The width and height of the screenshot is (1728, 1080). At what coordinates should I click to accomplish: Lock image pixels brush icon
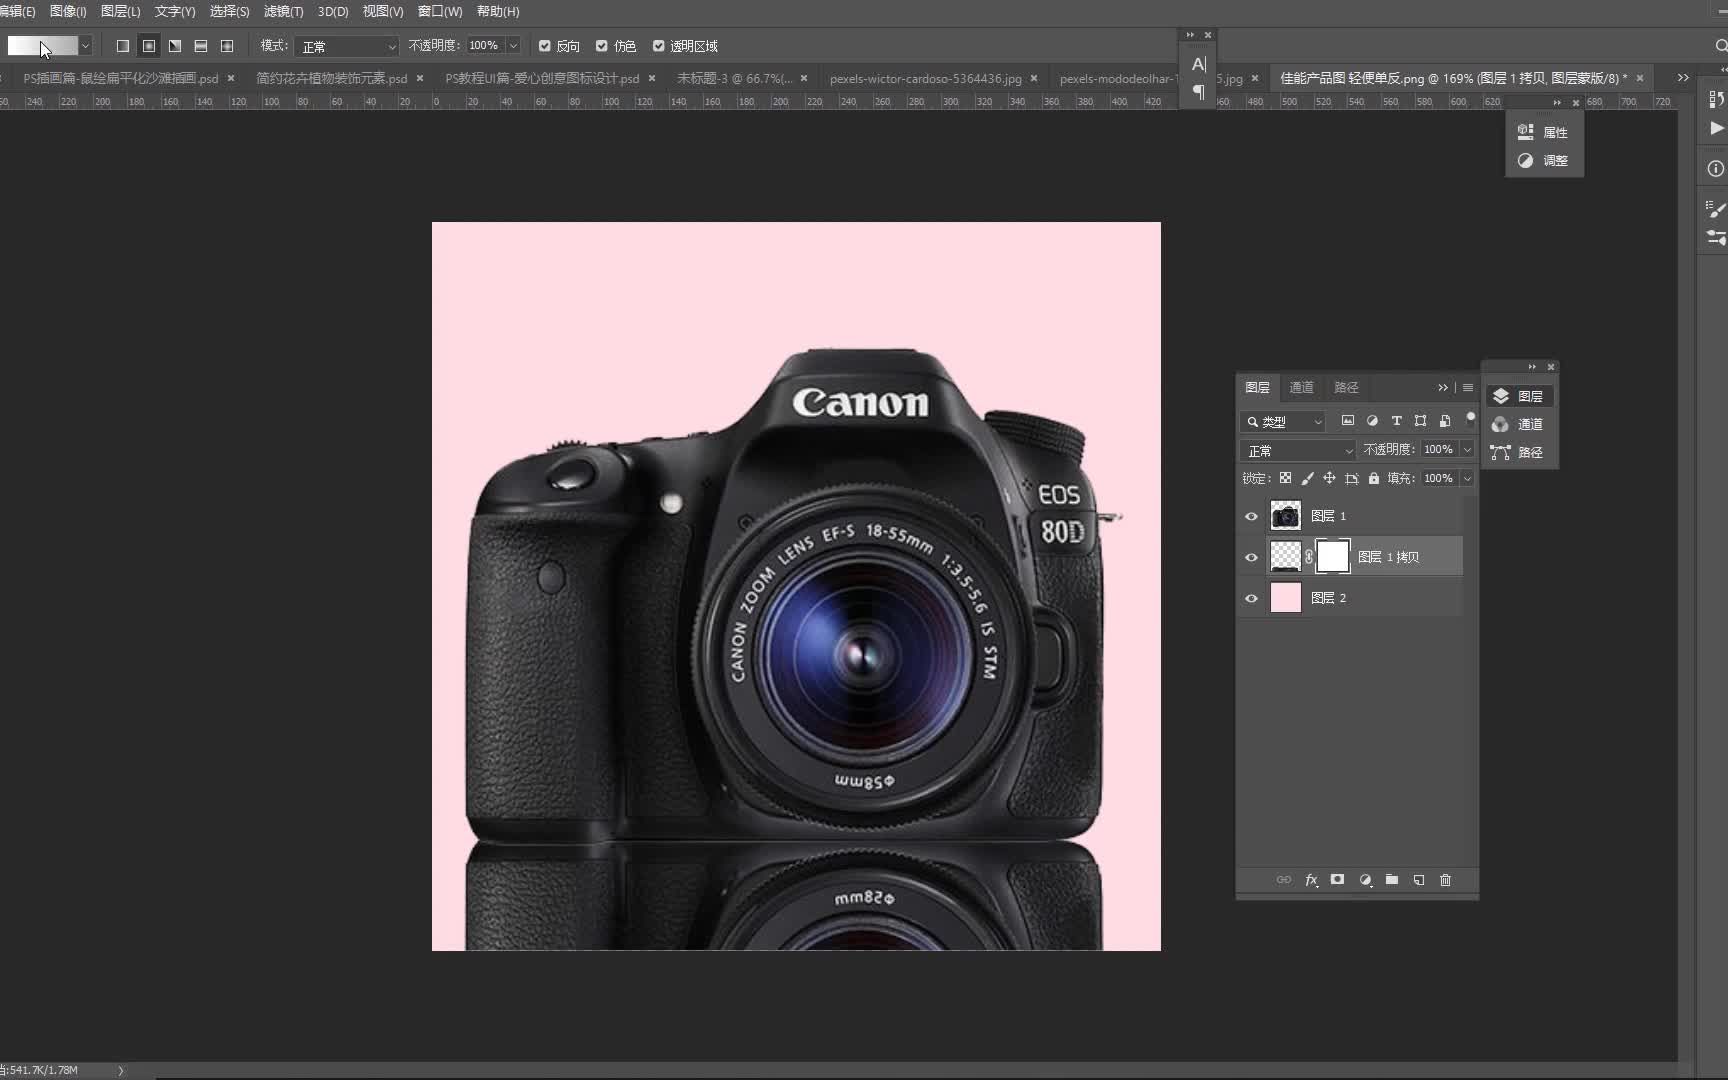pos(1307,478)
